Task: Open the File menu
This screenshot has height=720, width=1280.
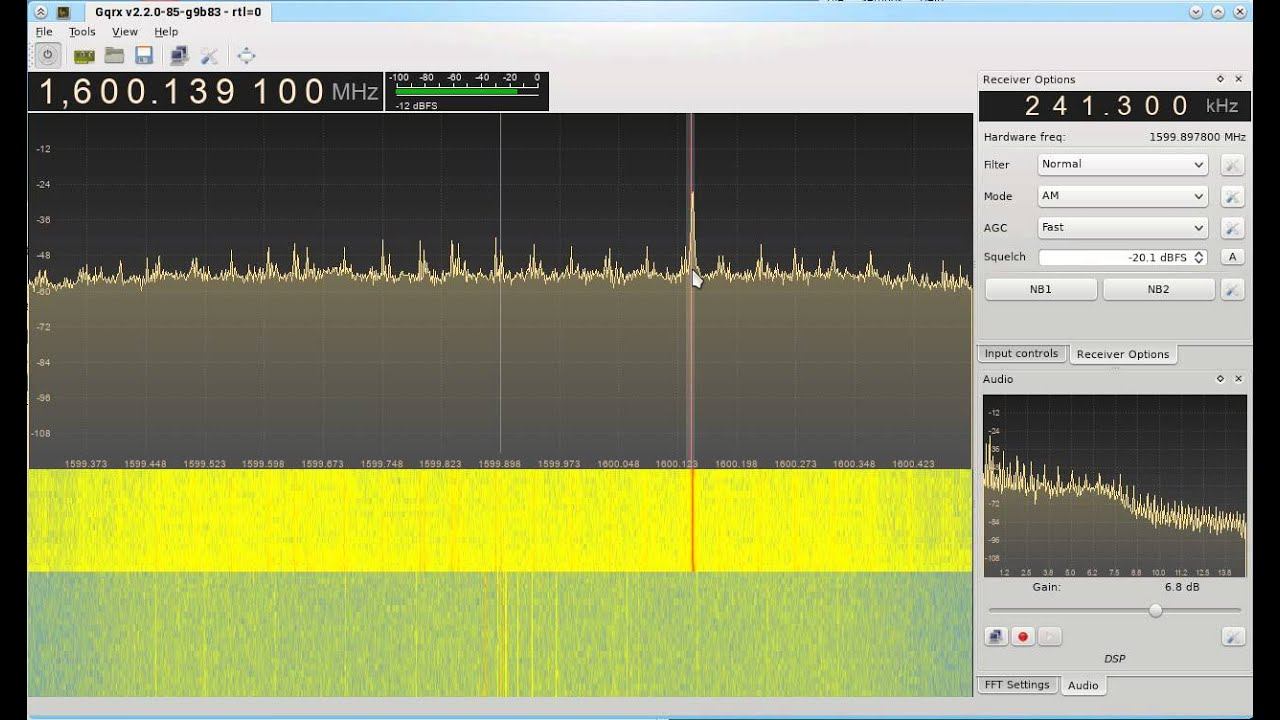Action: point(44,32)
